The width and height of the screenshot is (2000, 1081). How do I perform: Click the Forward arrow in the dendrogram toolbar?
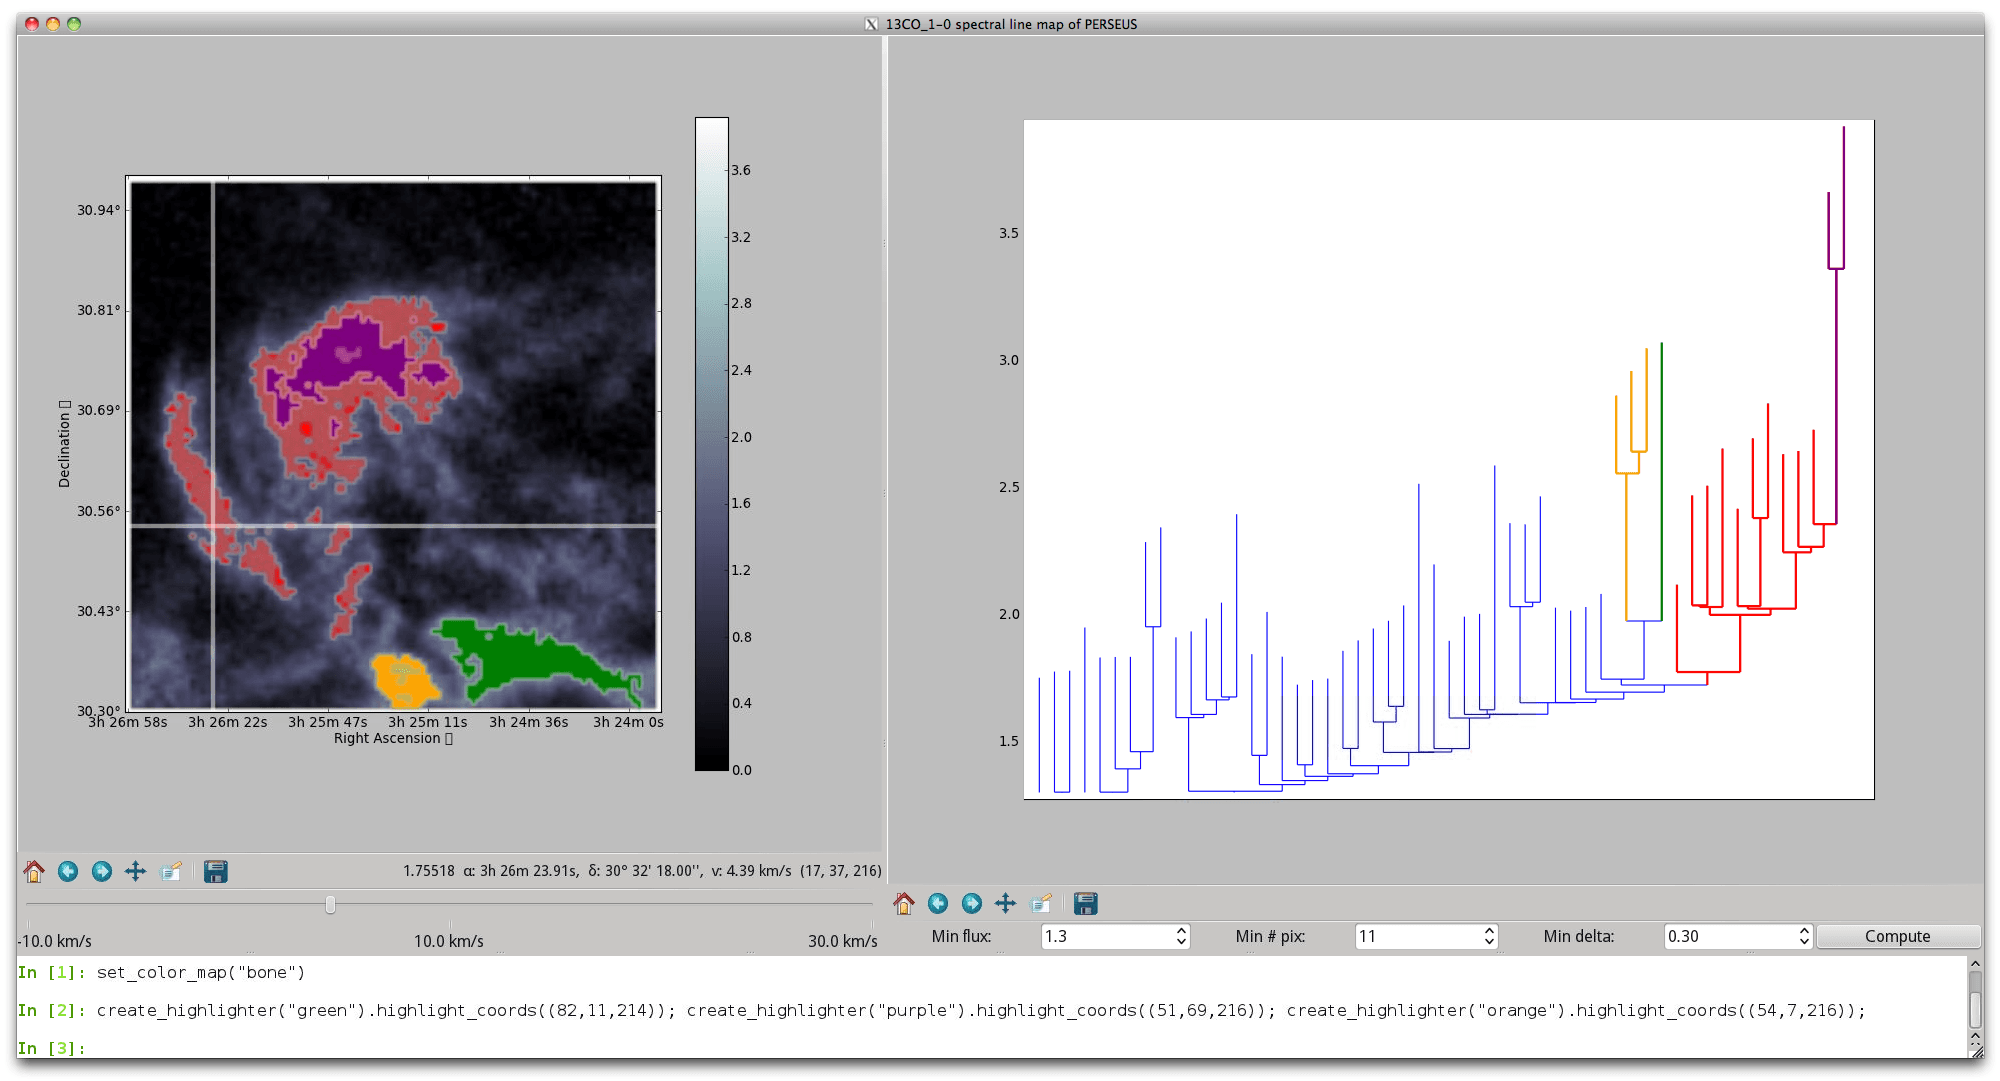[x=972, y=903]
